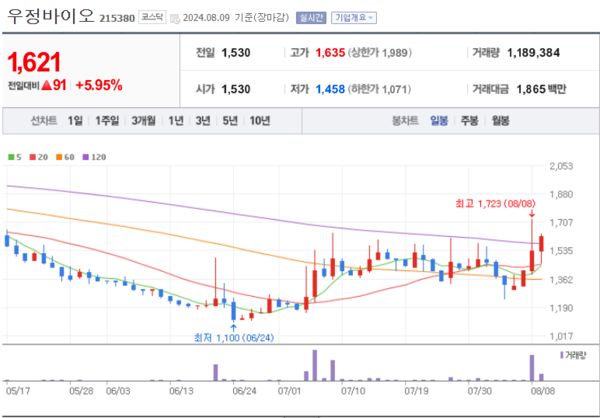Screen dimensions: 600x418
Task: Select the 3개월 line chart tab
Action: pyautogui.click(x=143, y=121)
